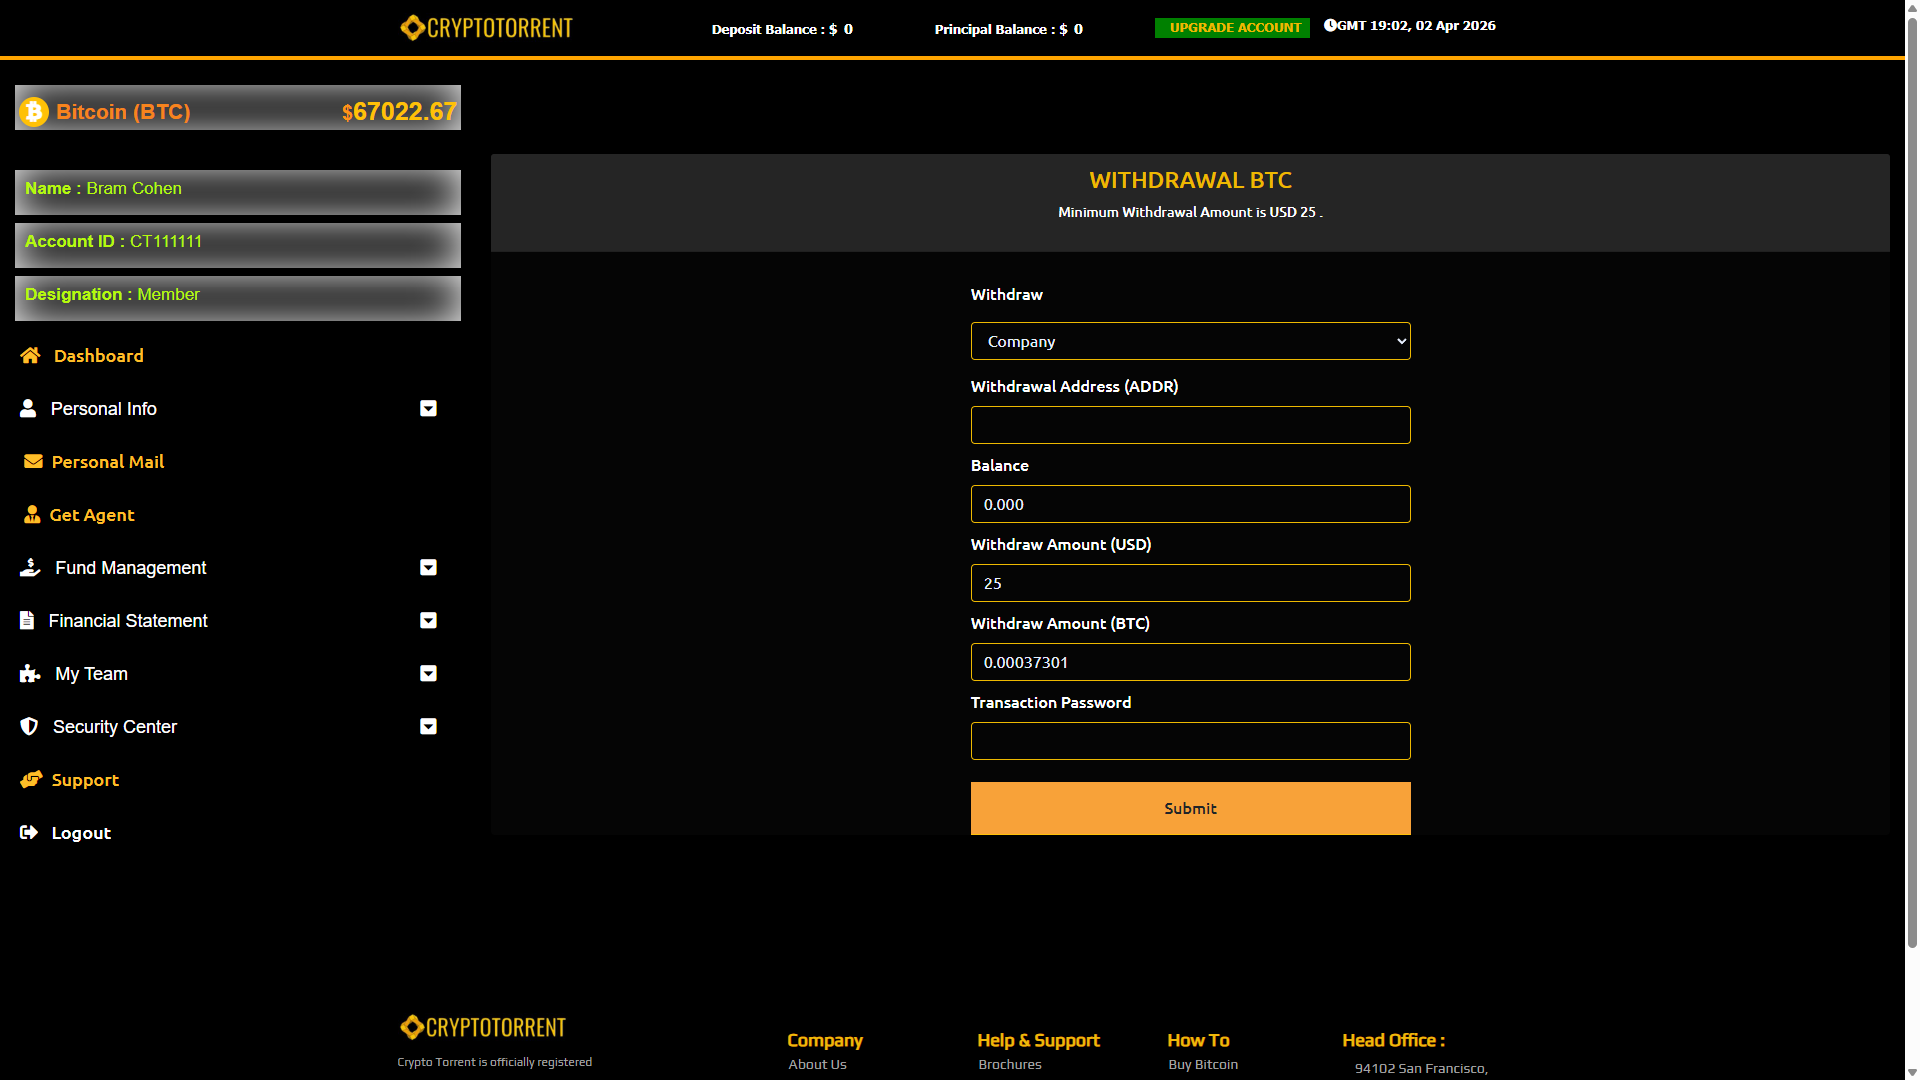Click the Security Center shield icon
Screen dimensions: 1920x1080
click(x=29, y=726)
